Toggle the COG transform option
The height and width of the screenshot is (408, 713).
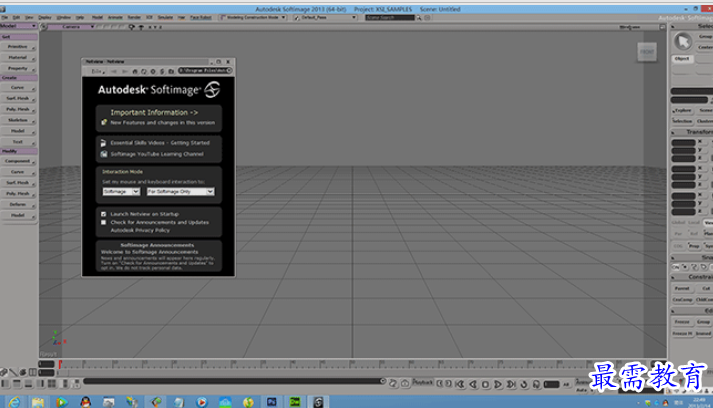click(678, 246)
